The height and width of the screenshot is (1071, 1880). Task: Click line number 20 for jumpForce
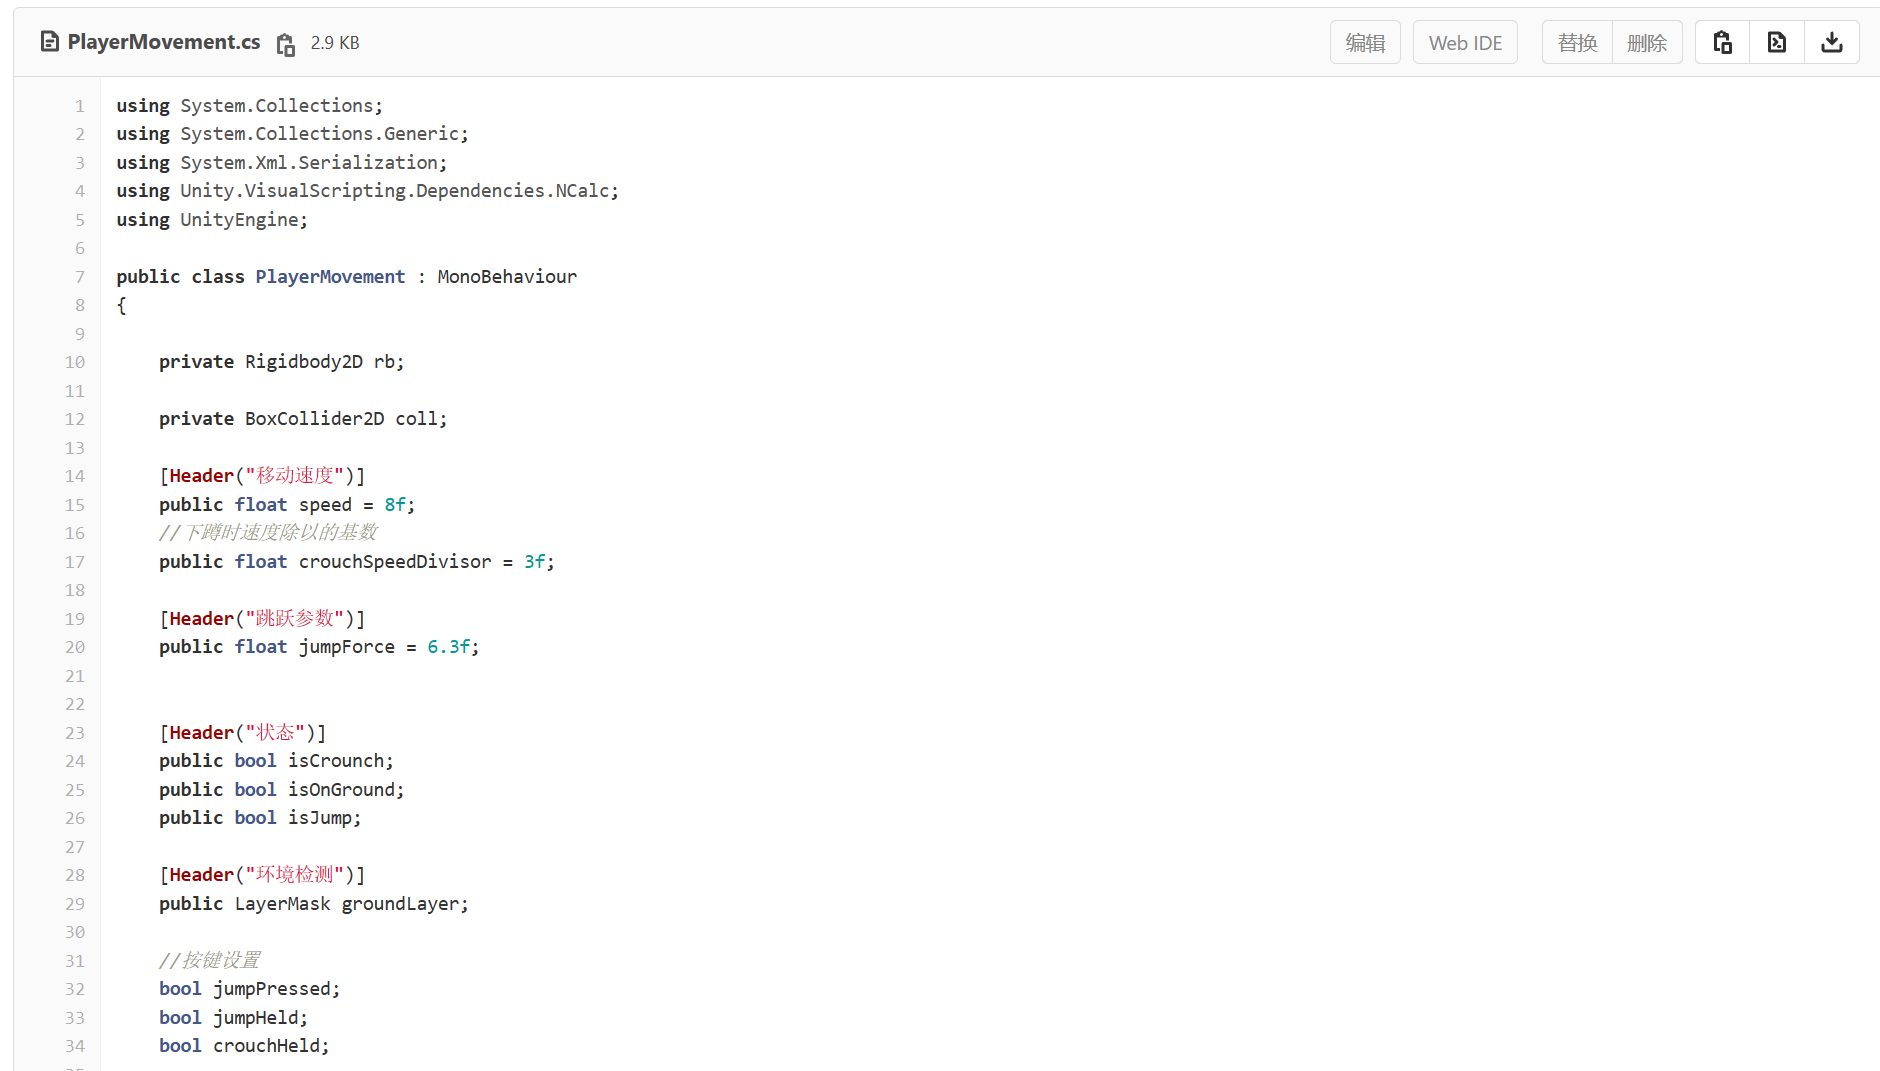(x=75, y=647)
